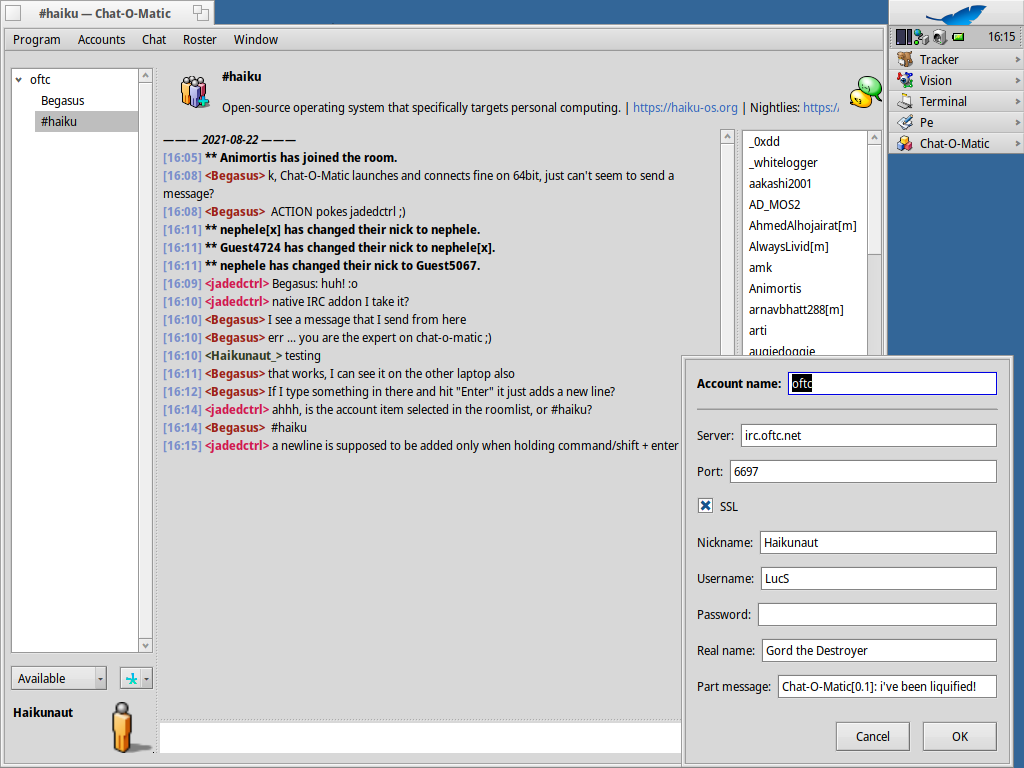
Task: Expand the Pe submenu arrow
Action: point(1017,122)
